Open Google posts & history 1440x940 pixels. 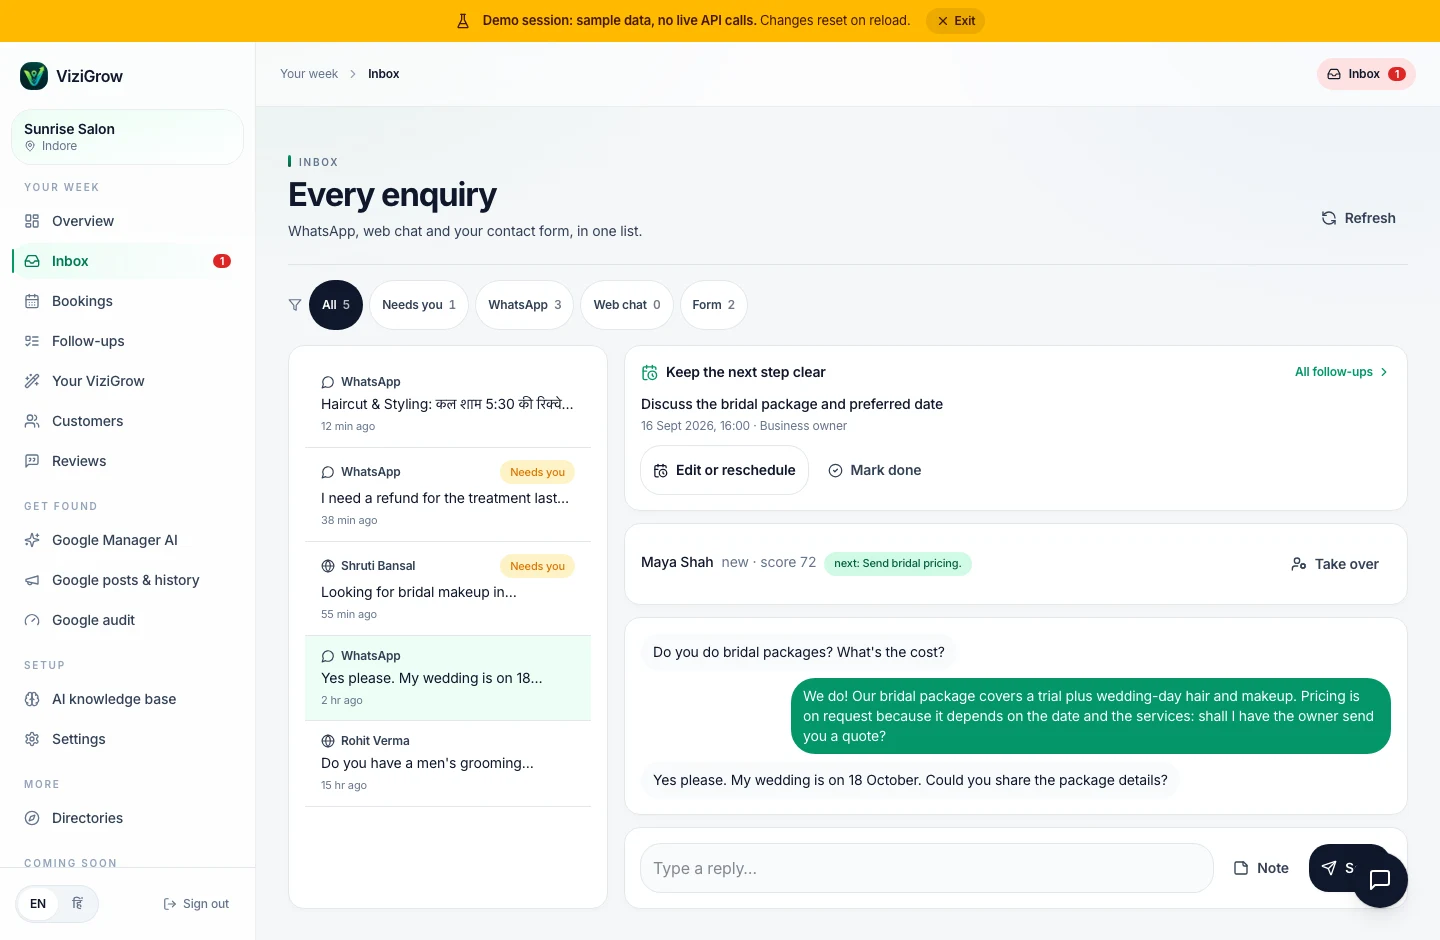coord(127,580)
